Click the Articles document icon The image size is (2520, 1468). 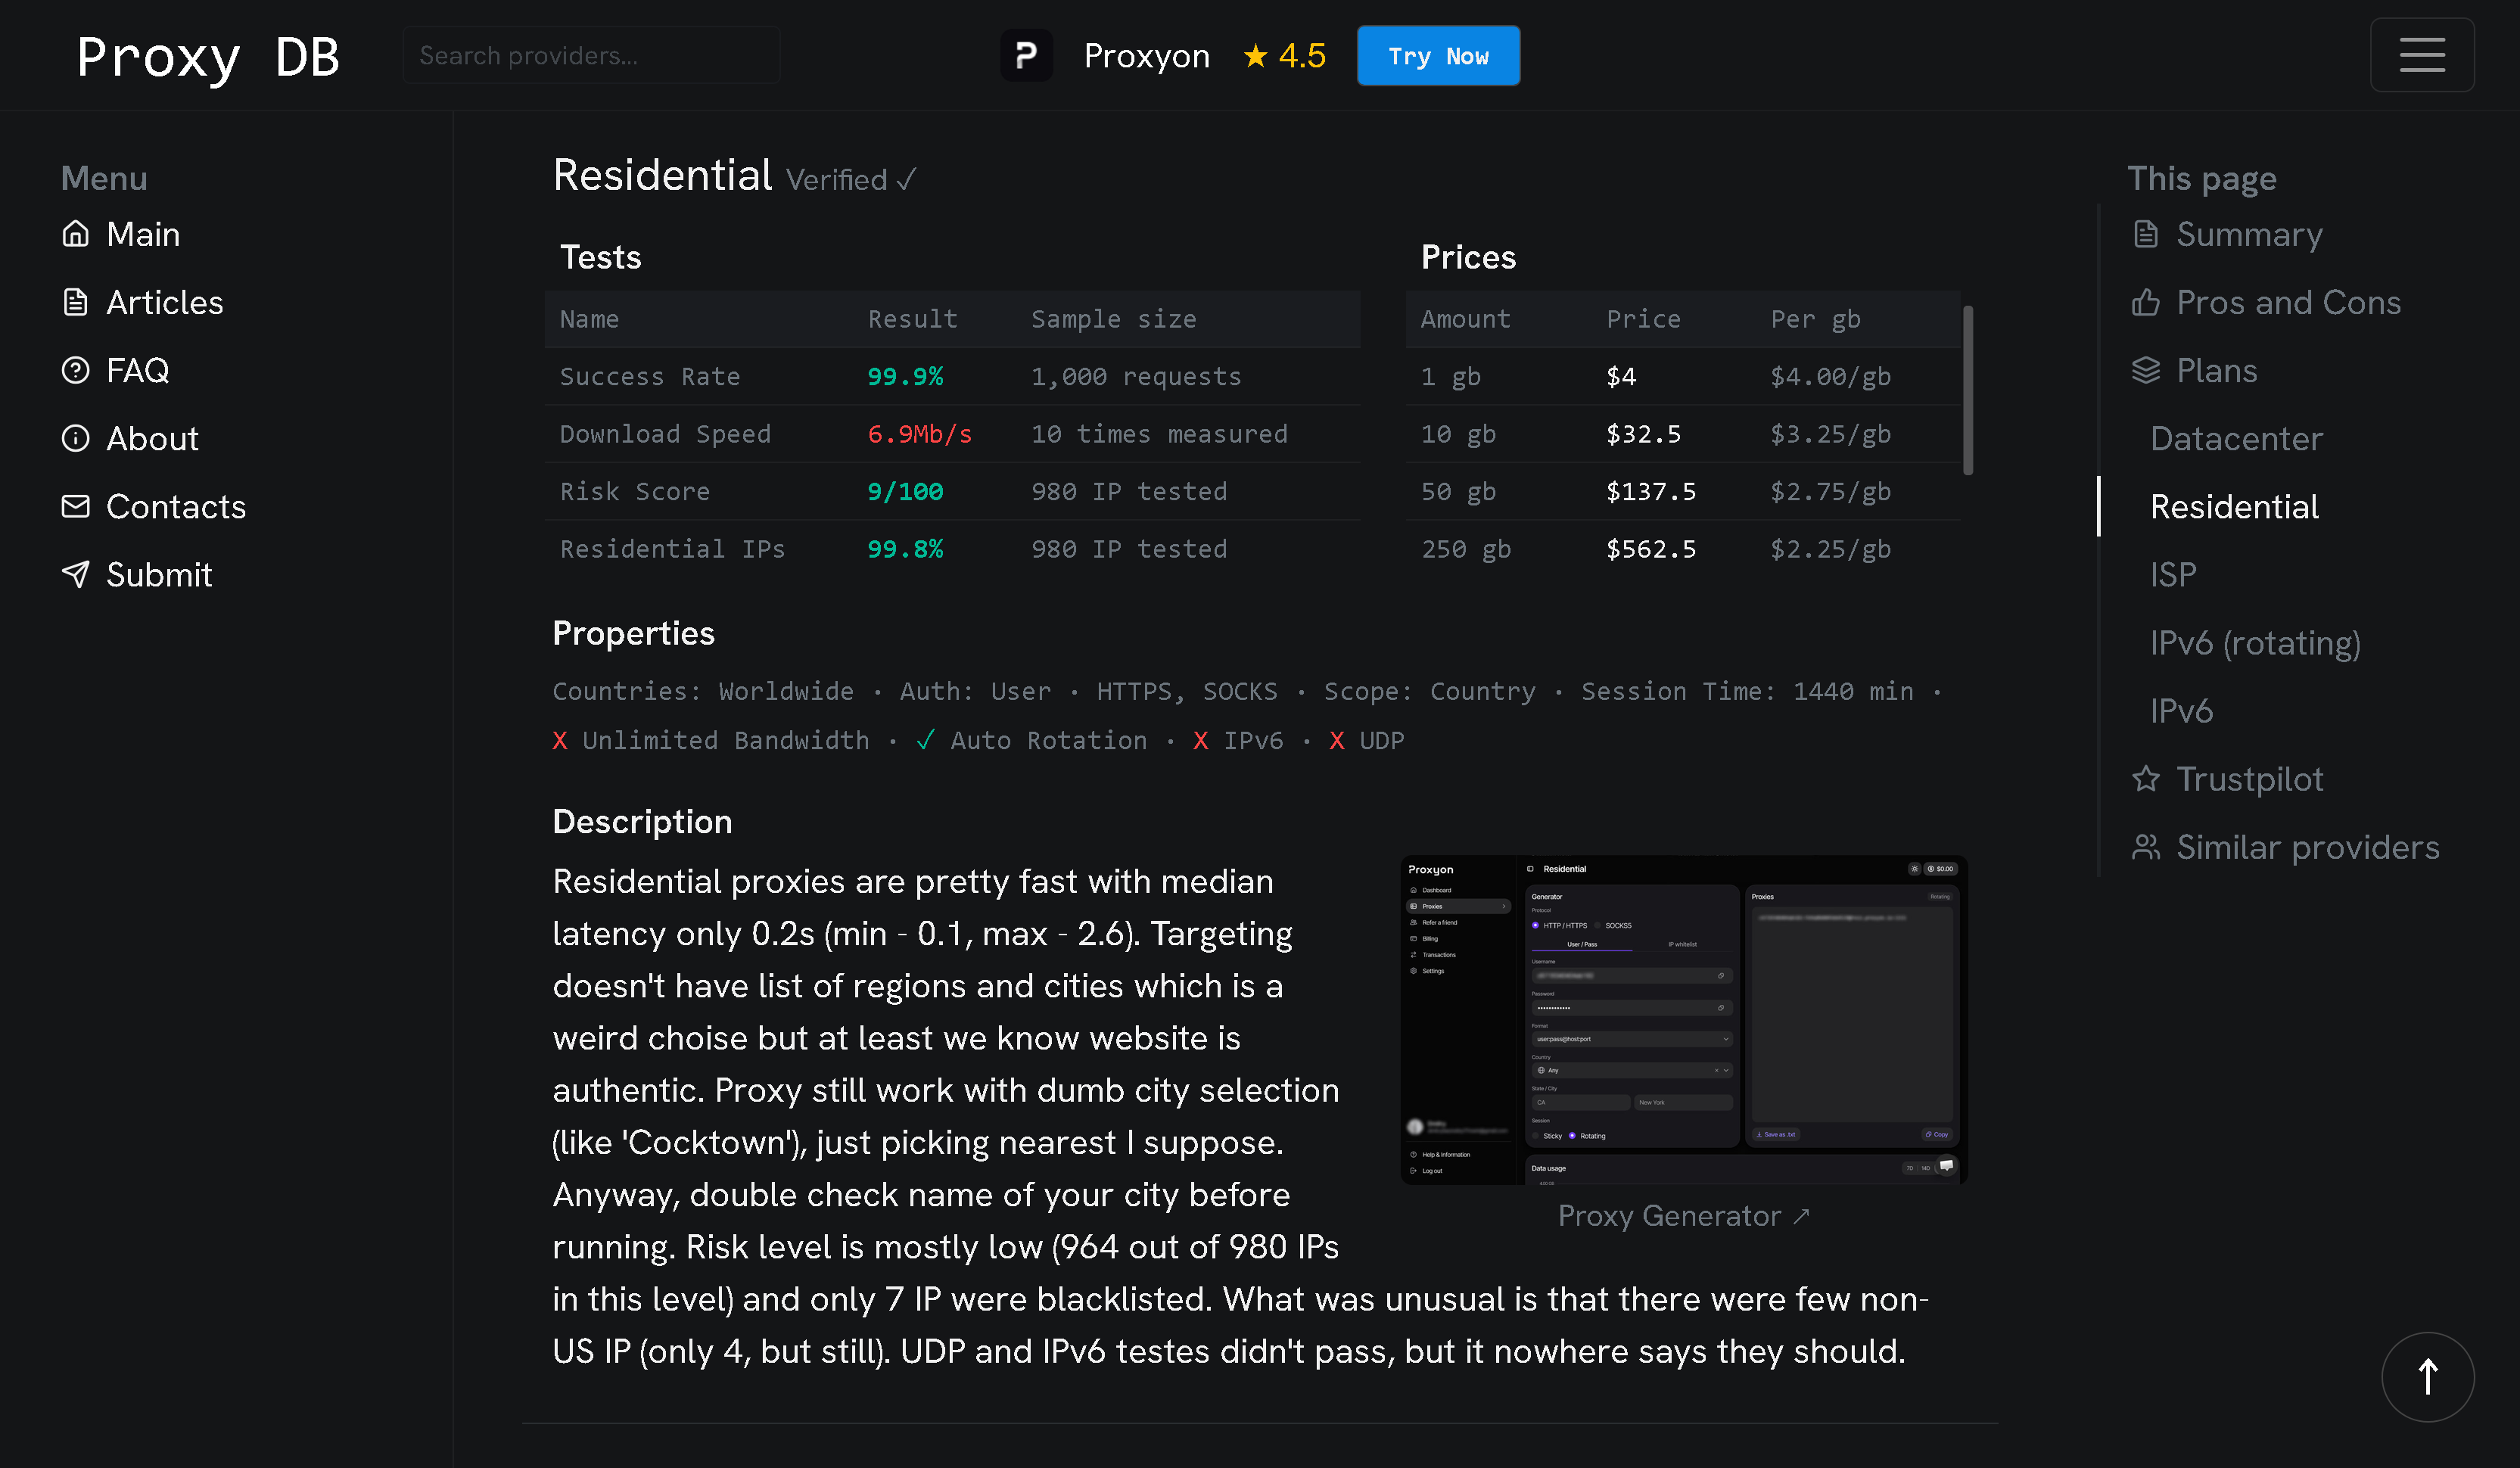point(76,302)
